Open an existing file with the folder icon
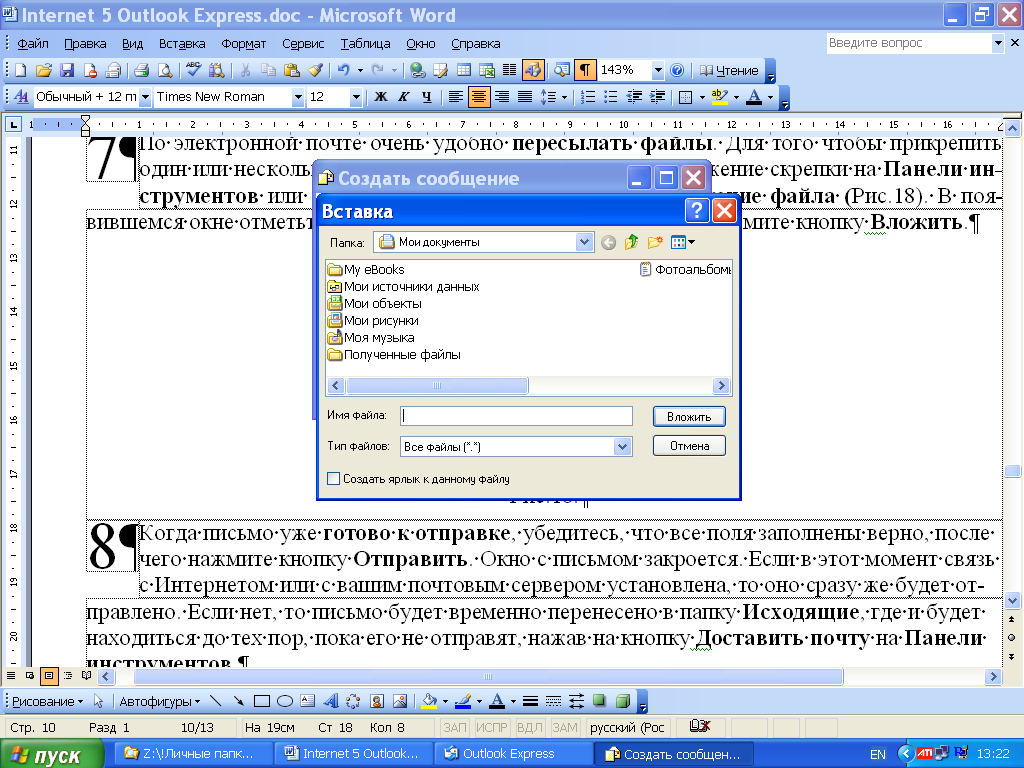The width and height of the screenshot is (1024, 768). (x=44, y=70)
